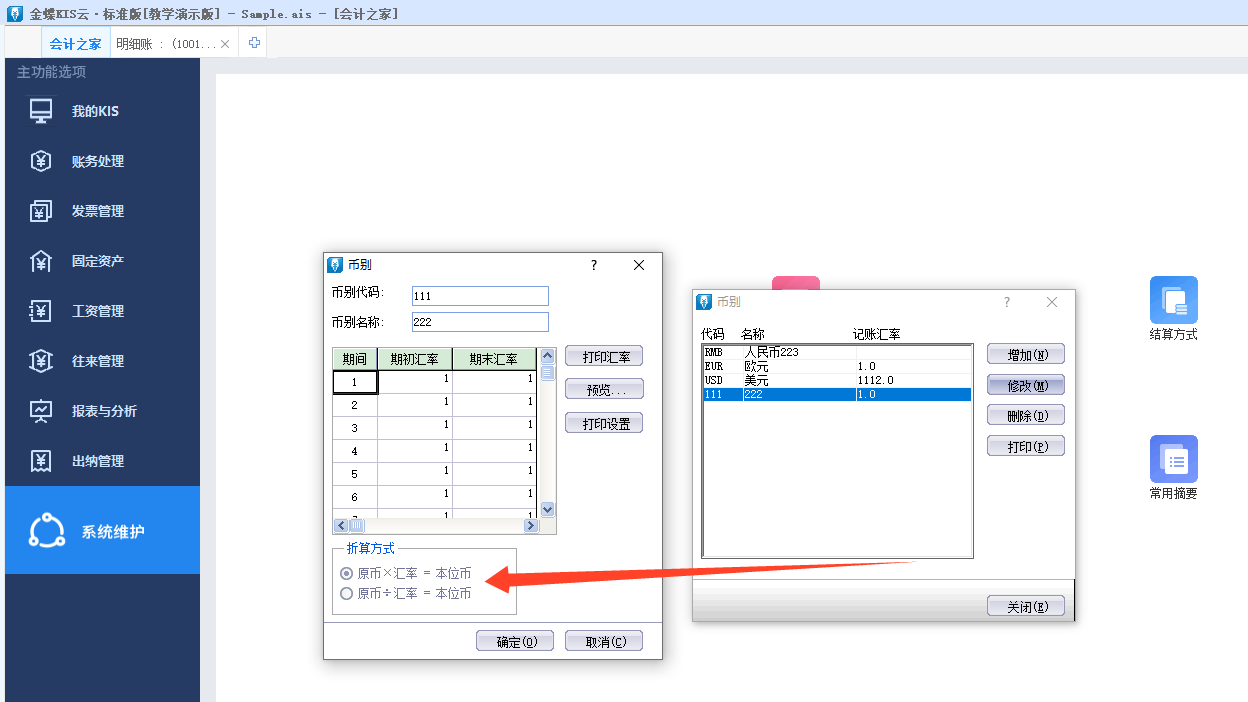Select 固定资产 in sidebar
This screenshot has width=1248, height=702.
point(97,261)
